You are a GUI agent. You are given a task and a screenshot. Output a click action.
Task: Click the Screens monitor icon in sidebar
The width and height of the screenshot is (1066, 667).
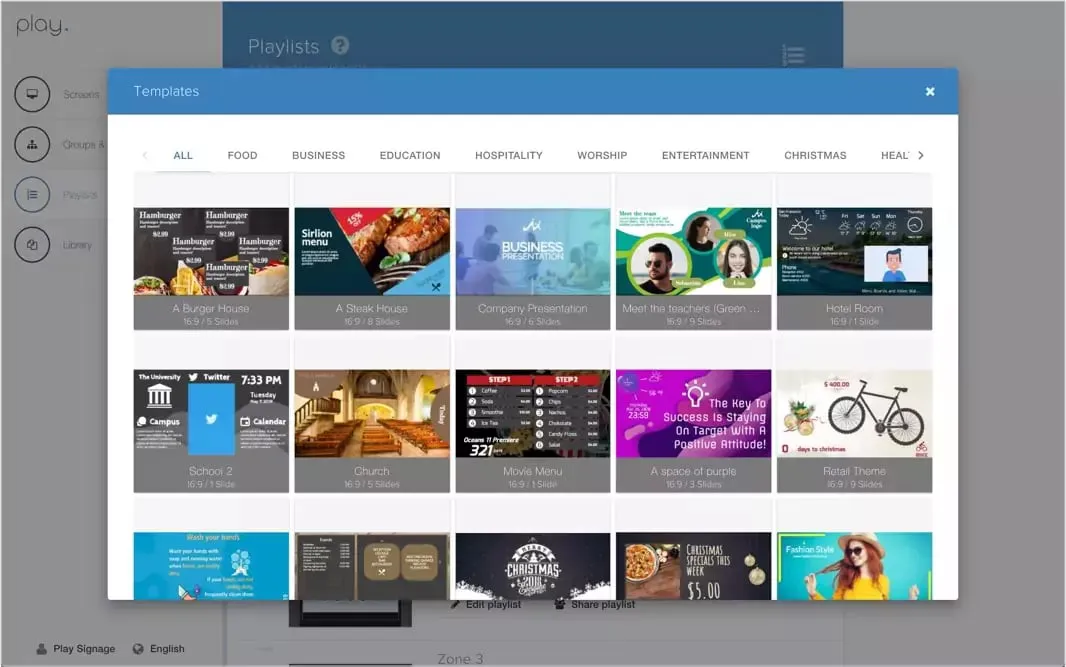(32, 94)
